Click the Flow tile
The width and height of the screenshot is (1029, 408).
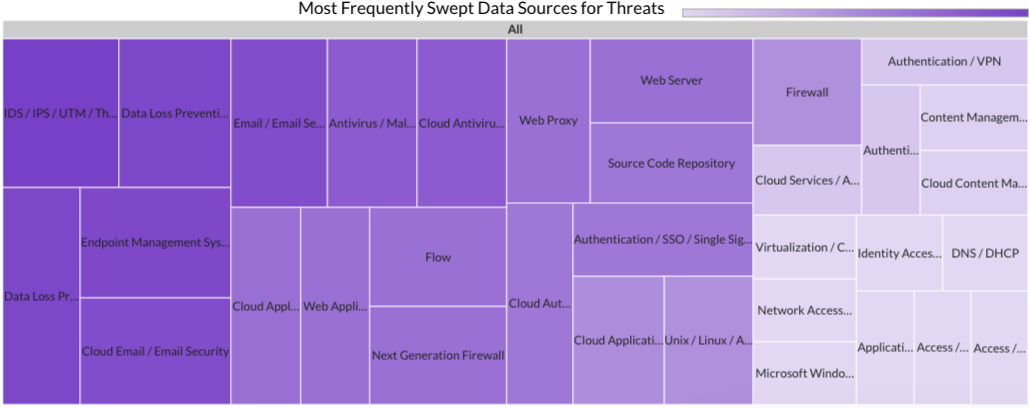coord(438,257)
